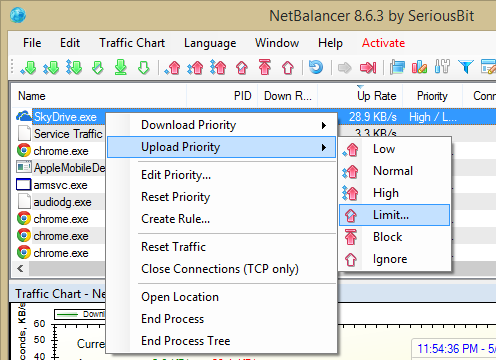
Task: Click the blue reset priority toolbar icon
Action: tap(315, 67)
